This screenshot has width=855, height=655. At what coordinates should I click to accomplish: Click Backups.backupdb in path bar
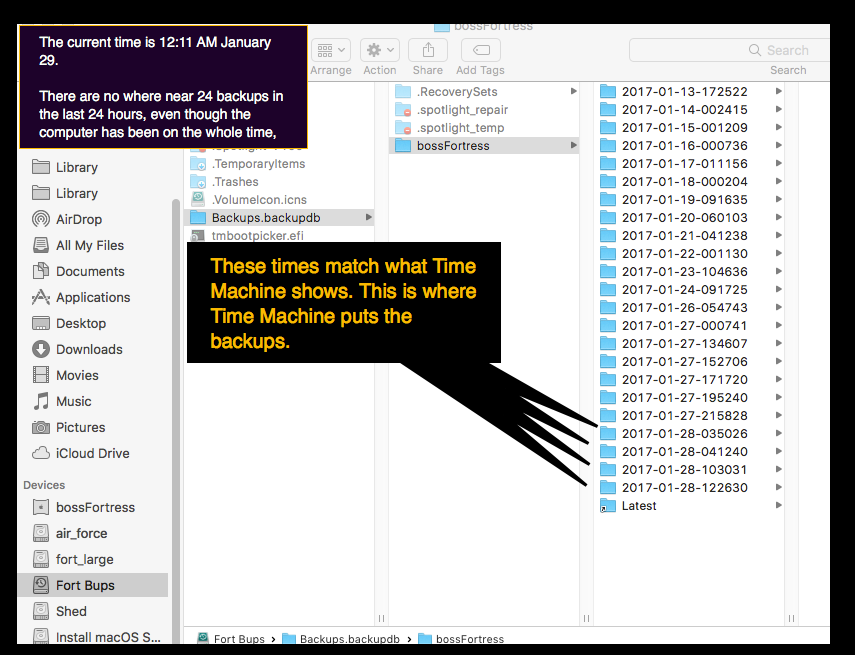click(x=341, y=639)
